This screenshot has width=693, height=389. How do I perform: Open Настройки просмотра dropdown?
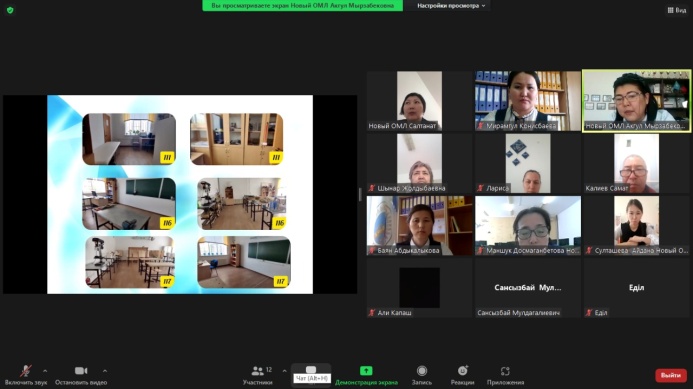pos(451,6)
